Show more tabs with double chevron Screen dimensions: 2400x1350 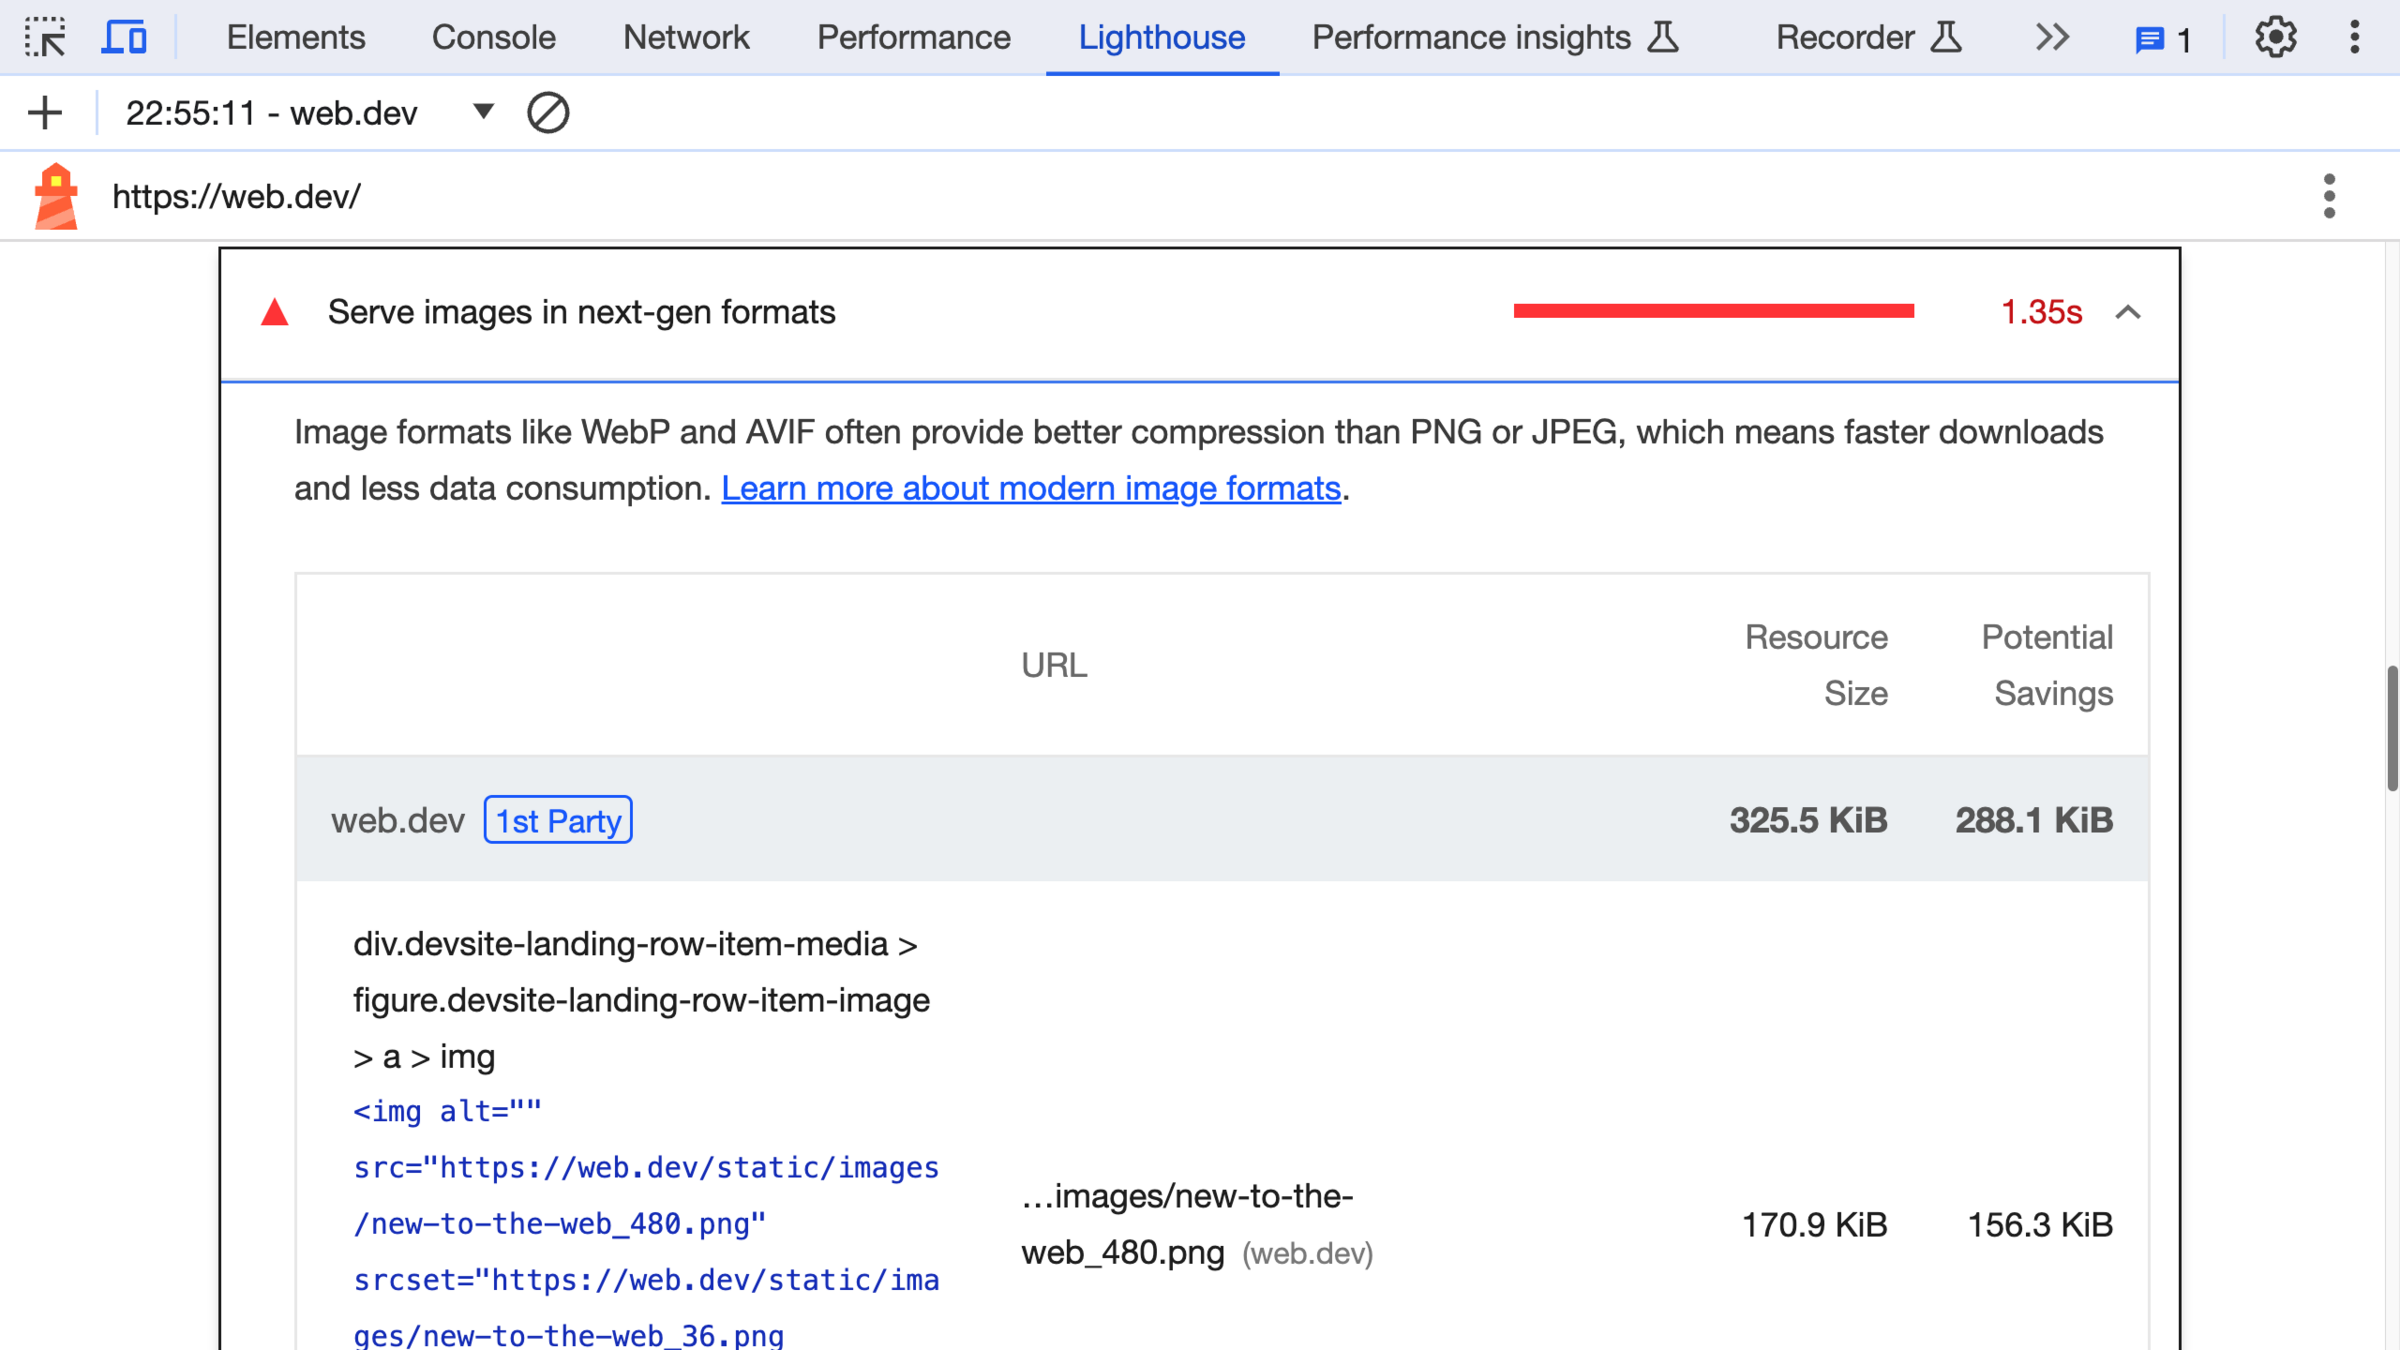[2052, 37]
